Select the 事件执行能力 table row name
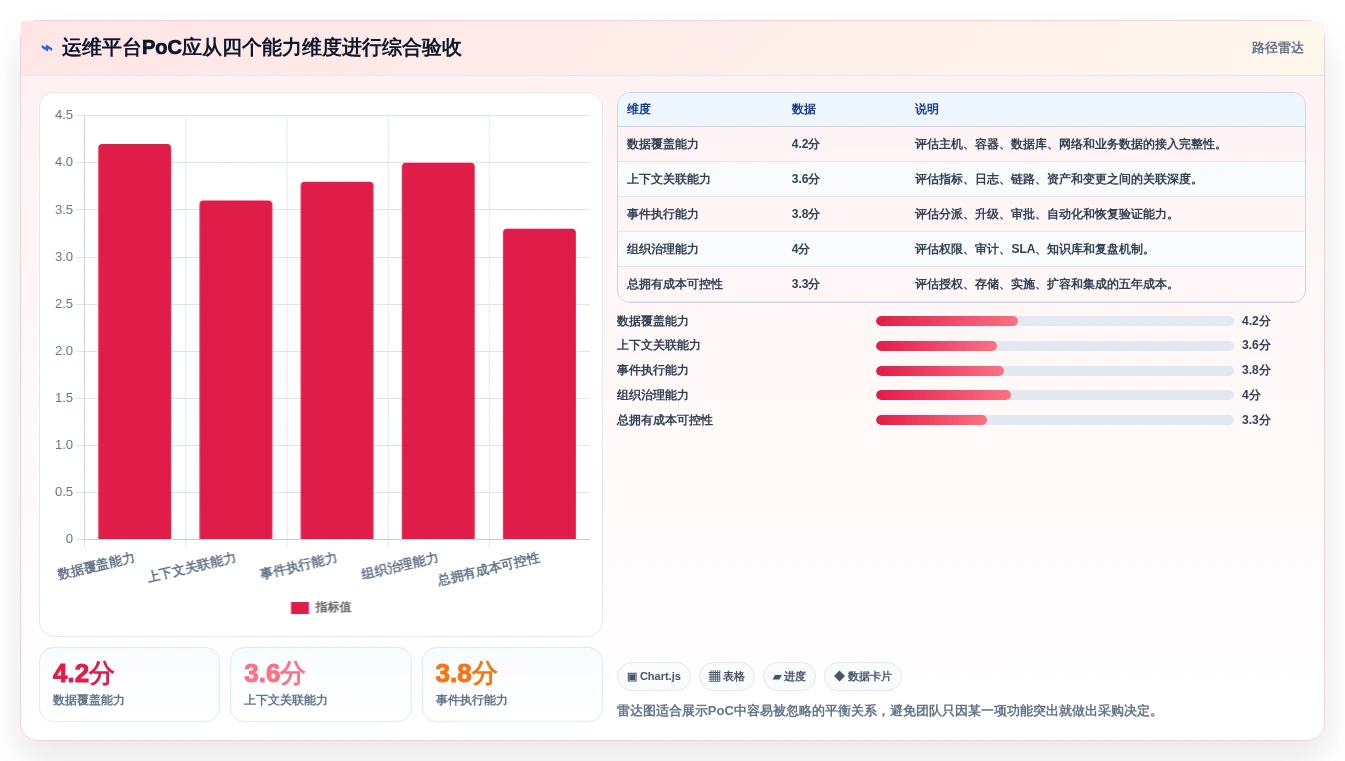 pyautogui.click(x=663, y=214)
